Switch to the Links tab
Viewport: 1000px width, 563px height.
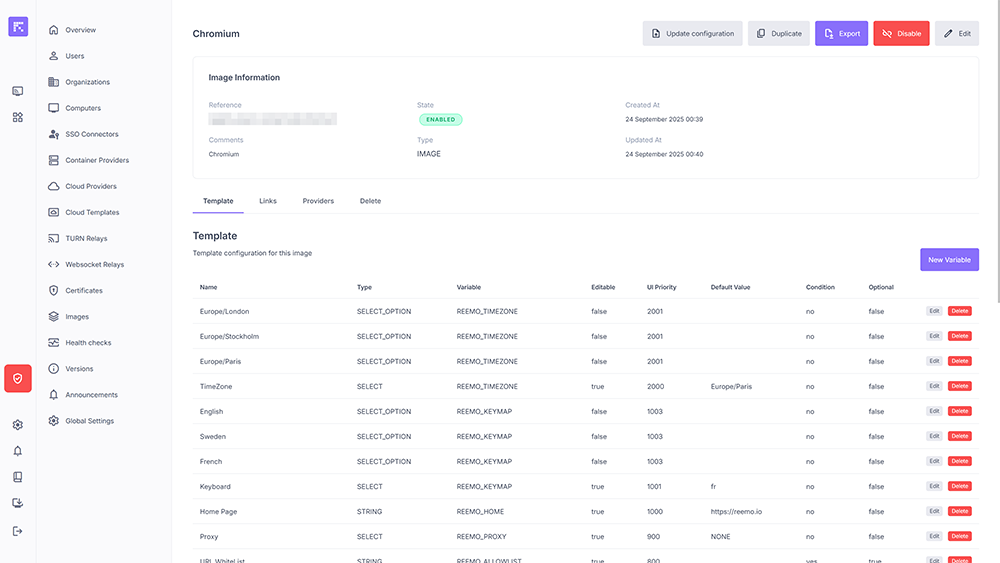point(268,201)
